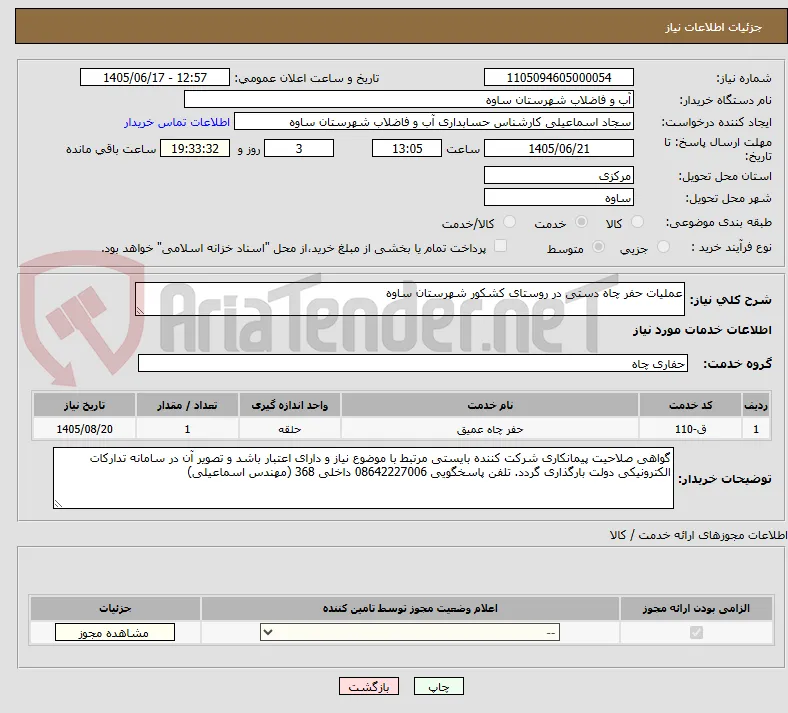The height and width of the screenshot is (713, 788).
Task: Click the ردیف column header
Action: coord(756,405)
